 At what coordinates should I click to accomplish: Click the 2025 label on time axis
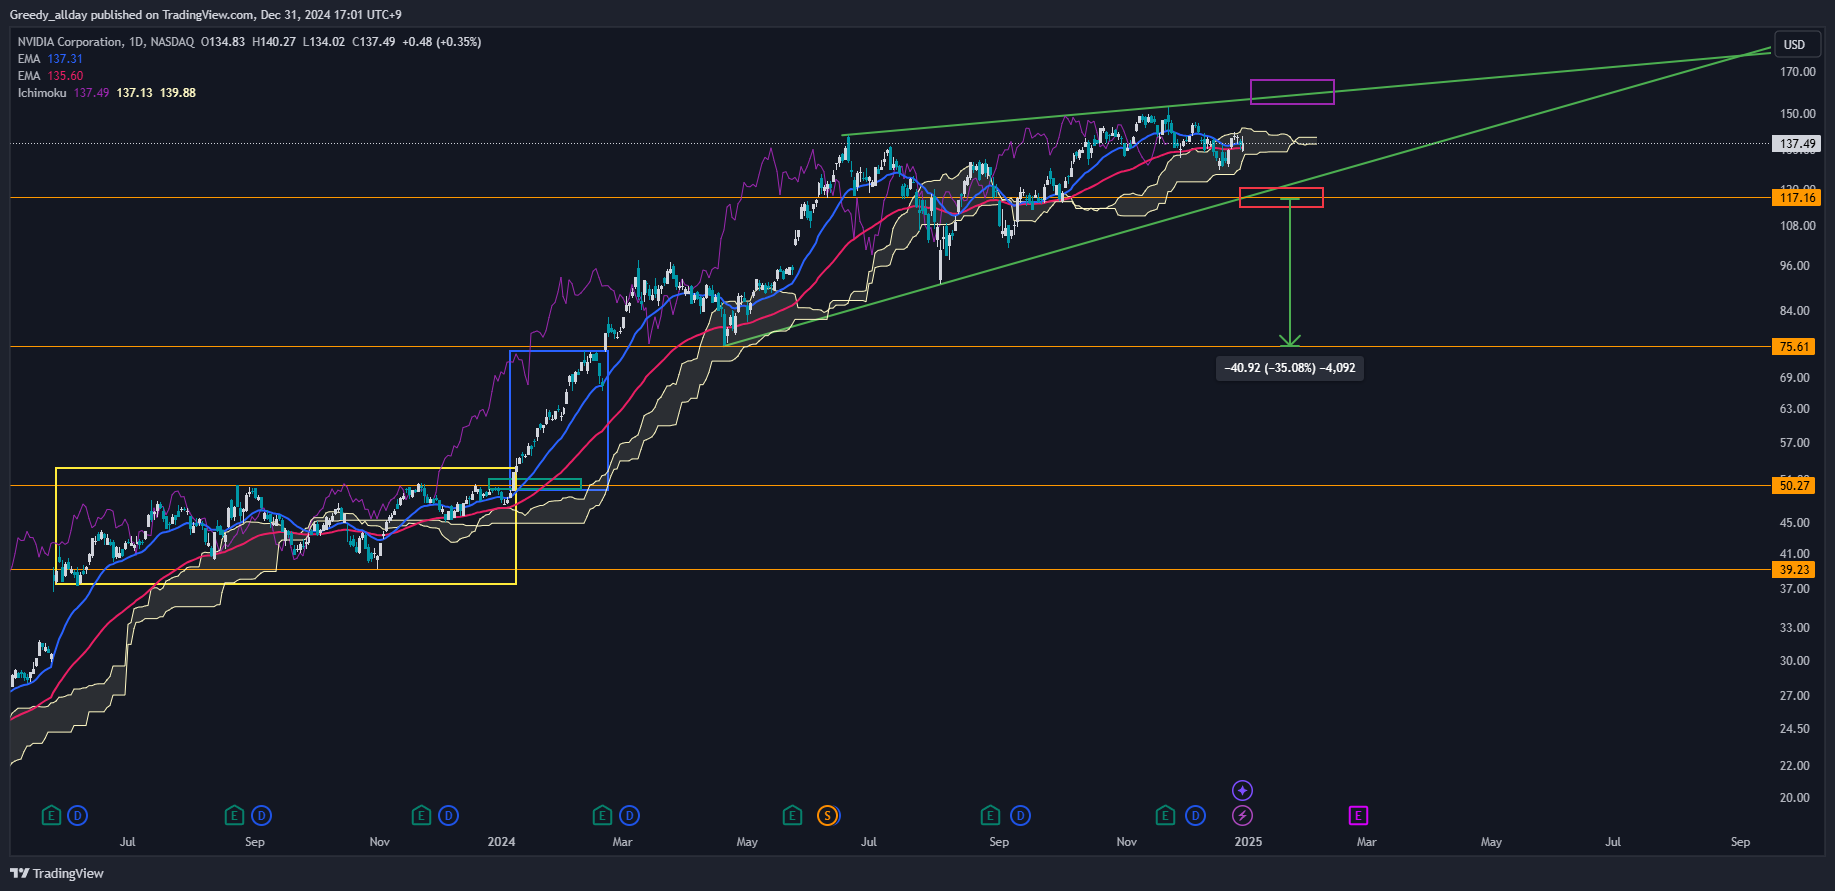[x=1248, y=842]
